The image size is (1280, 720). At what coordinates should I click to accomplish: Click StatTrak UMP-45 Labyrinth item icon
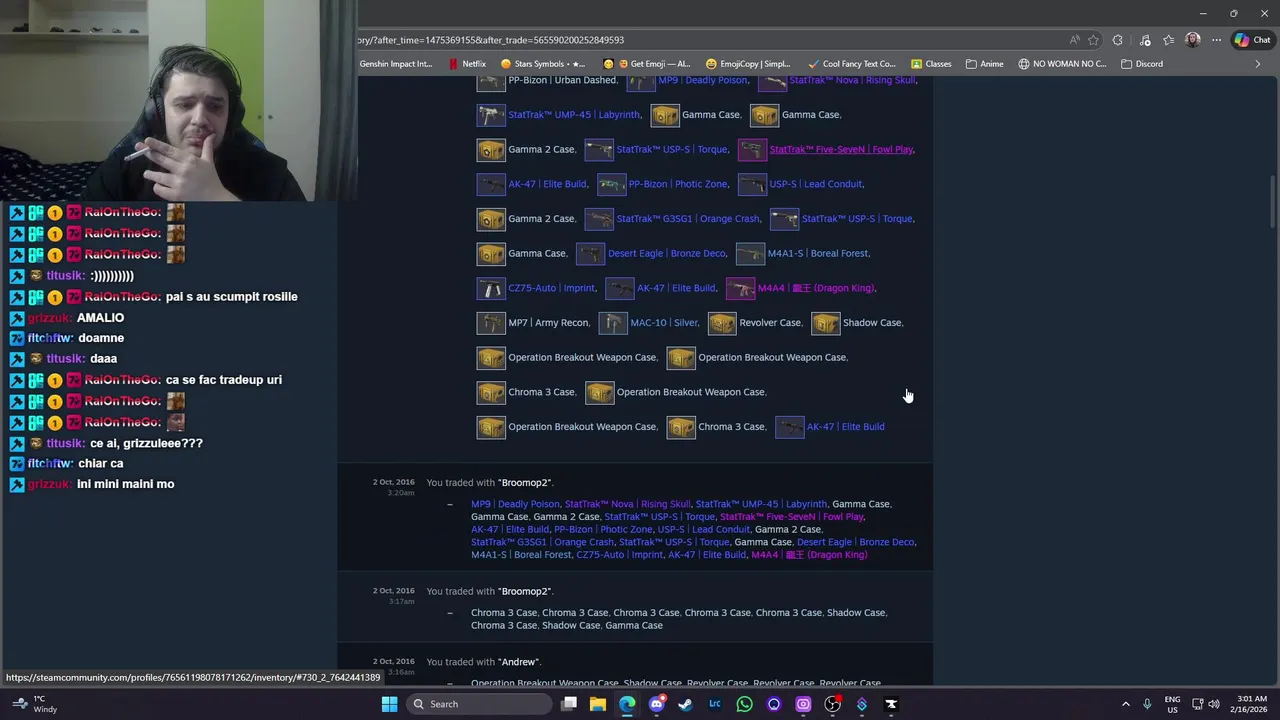click(x=491, y=115)
